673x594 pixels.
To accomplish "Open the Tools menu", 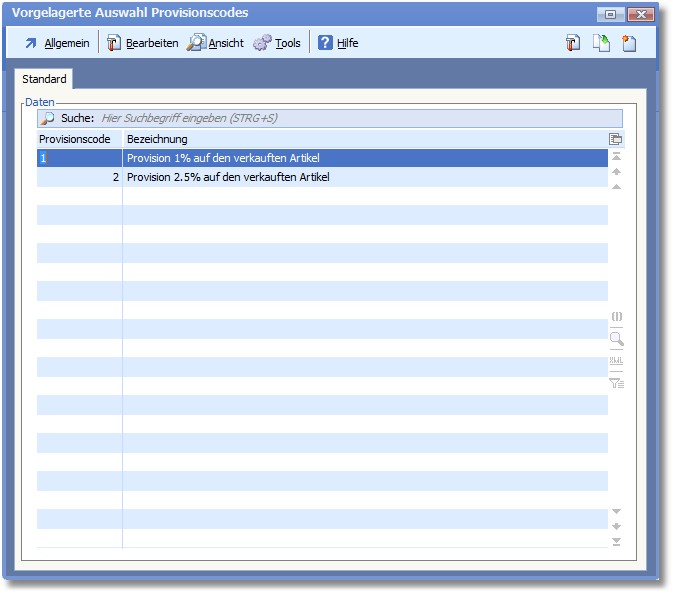I will coord(277,43).
